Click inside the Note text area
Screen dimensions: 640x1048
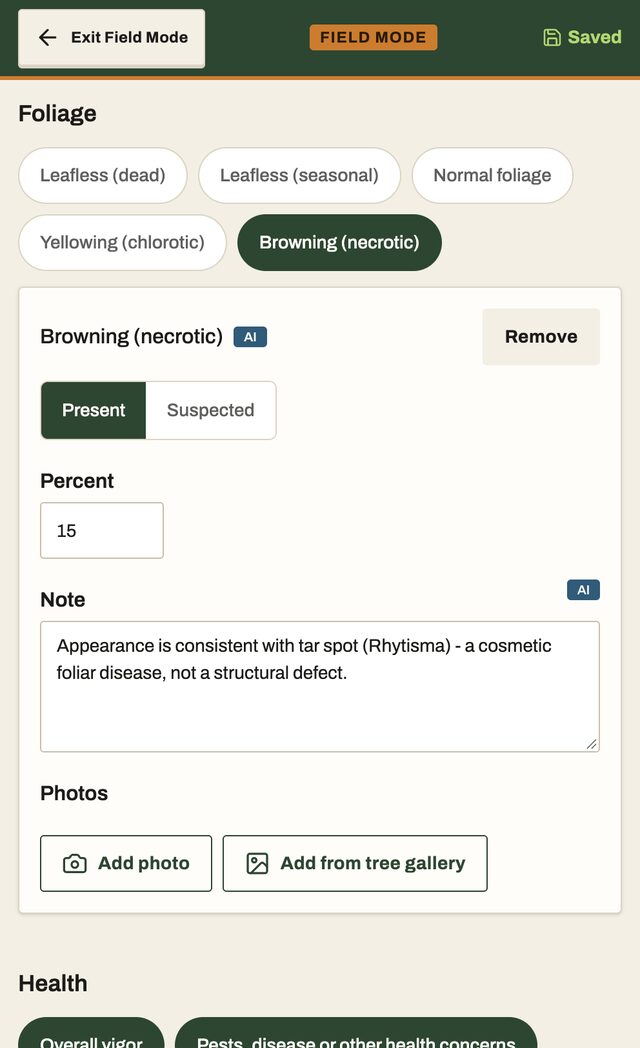(320, 686)
